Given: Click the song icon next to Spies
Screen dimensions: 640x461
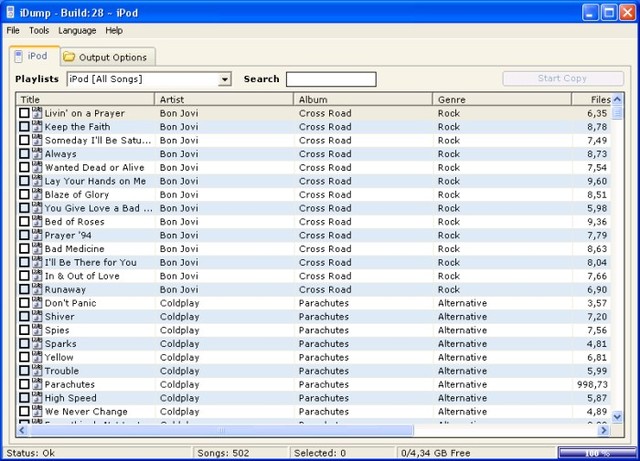Looking at the screenshot, I should coord(37,330).
